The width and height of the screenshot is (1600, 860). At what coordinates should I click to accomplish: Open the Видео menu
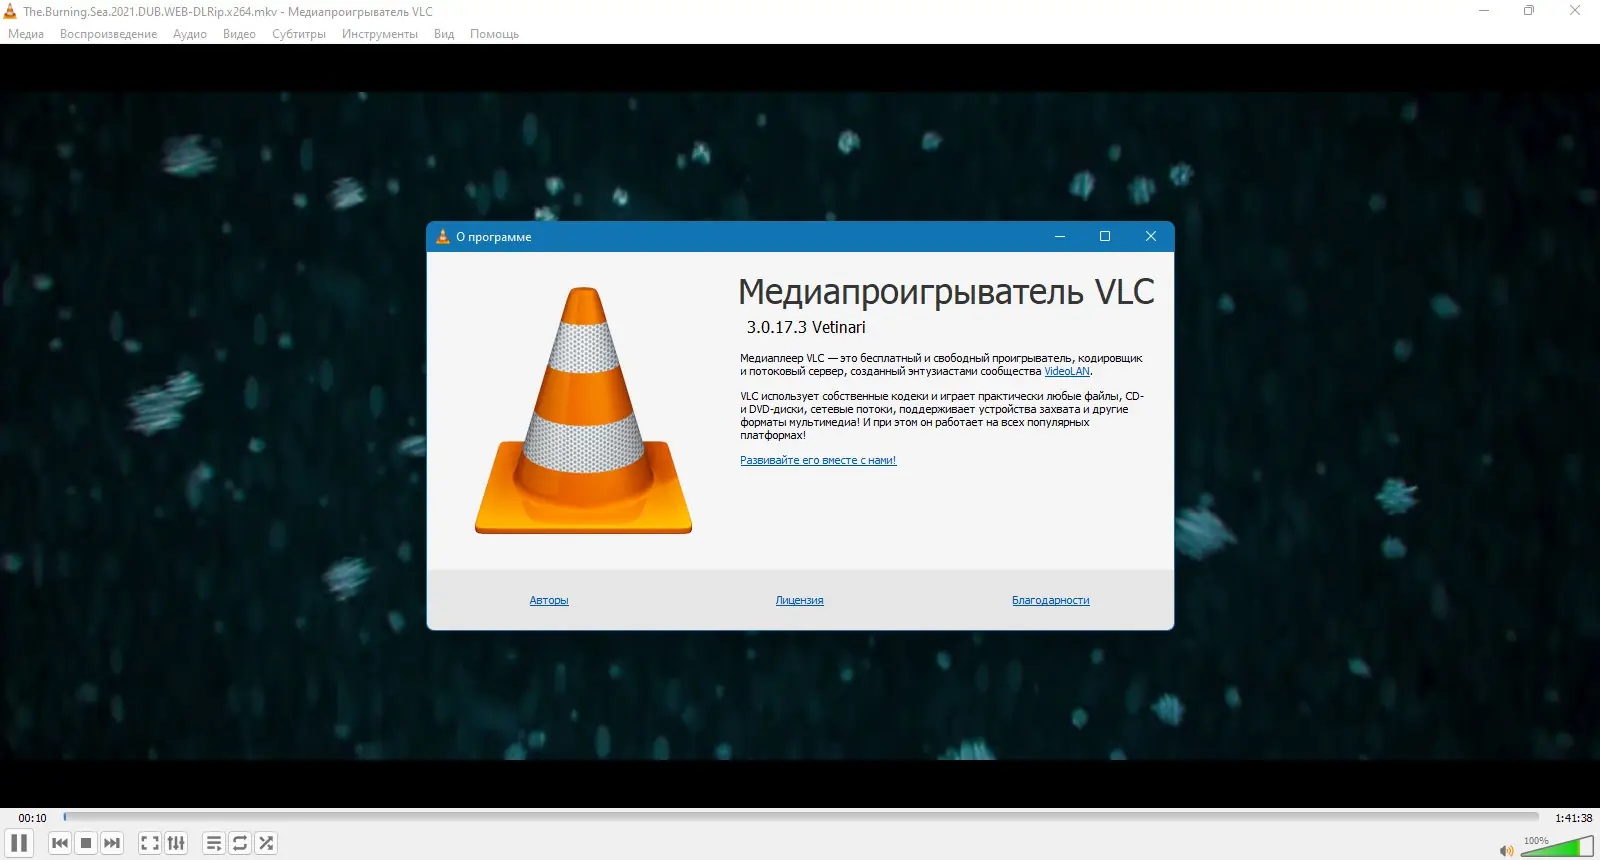click(239, 34)
